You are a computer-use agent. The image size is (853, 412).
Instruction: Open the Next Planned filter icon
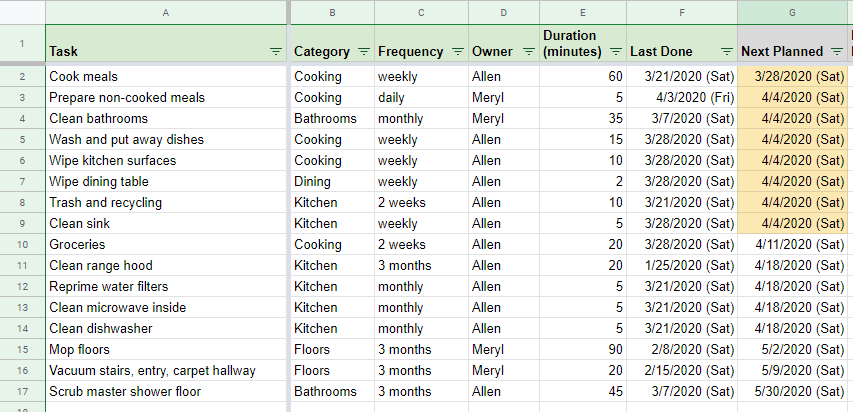click(x=836, y=51)
